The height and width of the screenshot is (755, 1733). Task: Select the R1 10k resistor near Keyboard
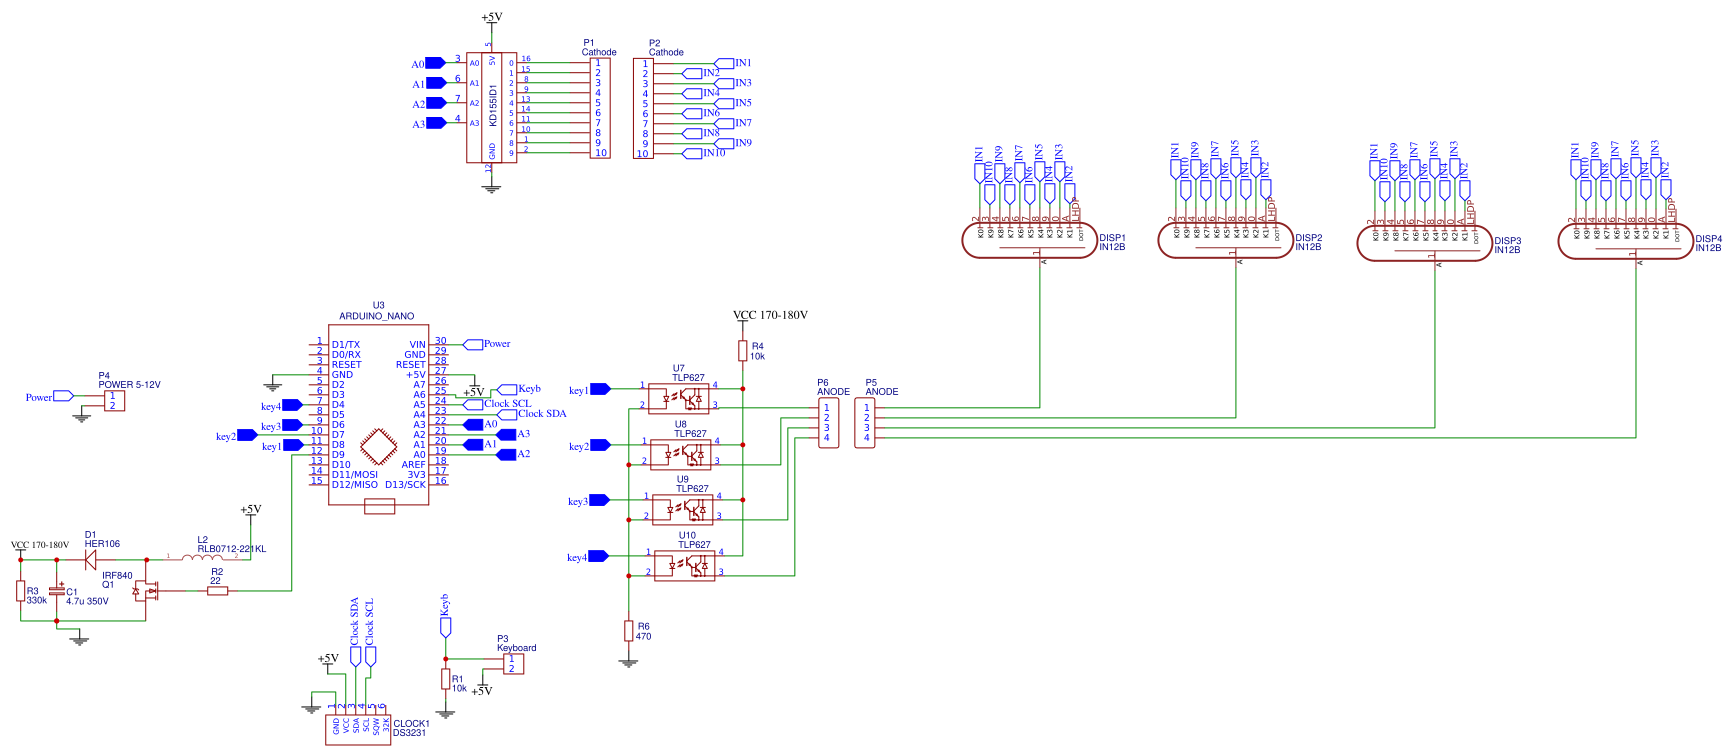(446, 679)
